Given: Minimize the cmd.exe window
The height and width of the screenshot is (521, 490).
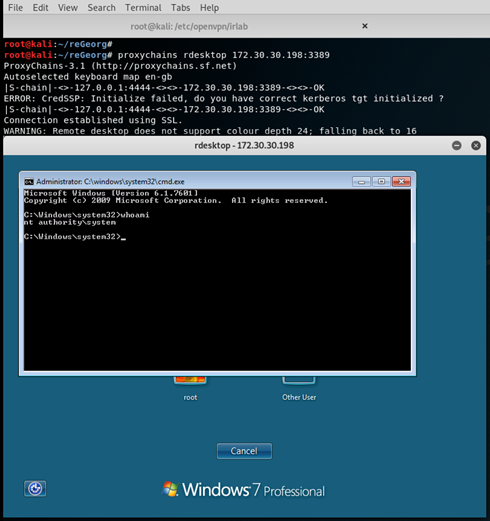Looking at the screenshot, I should pyautogui.click(x=361, y=182).
